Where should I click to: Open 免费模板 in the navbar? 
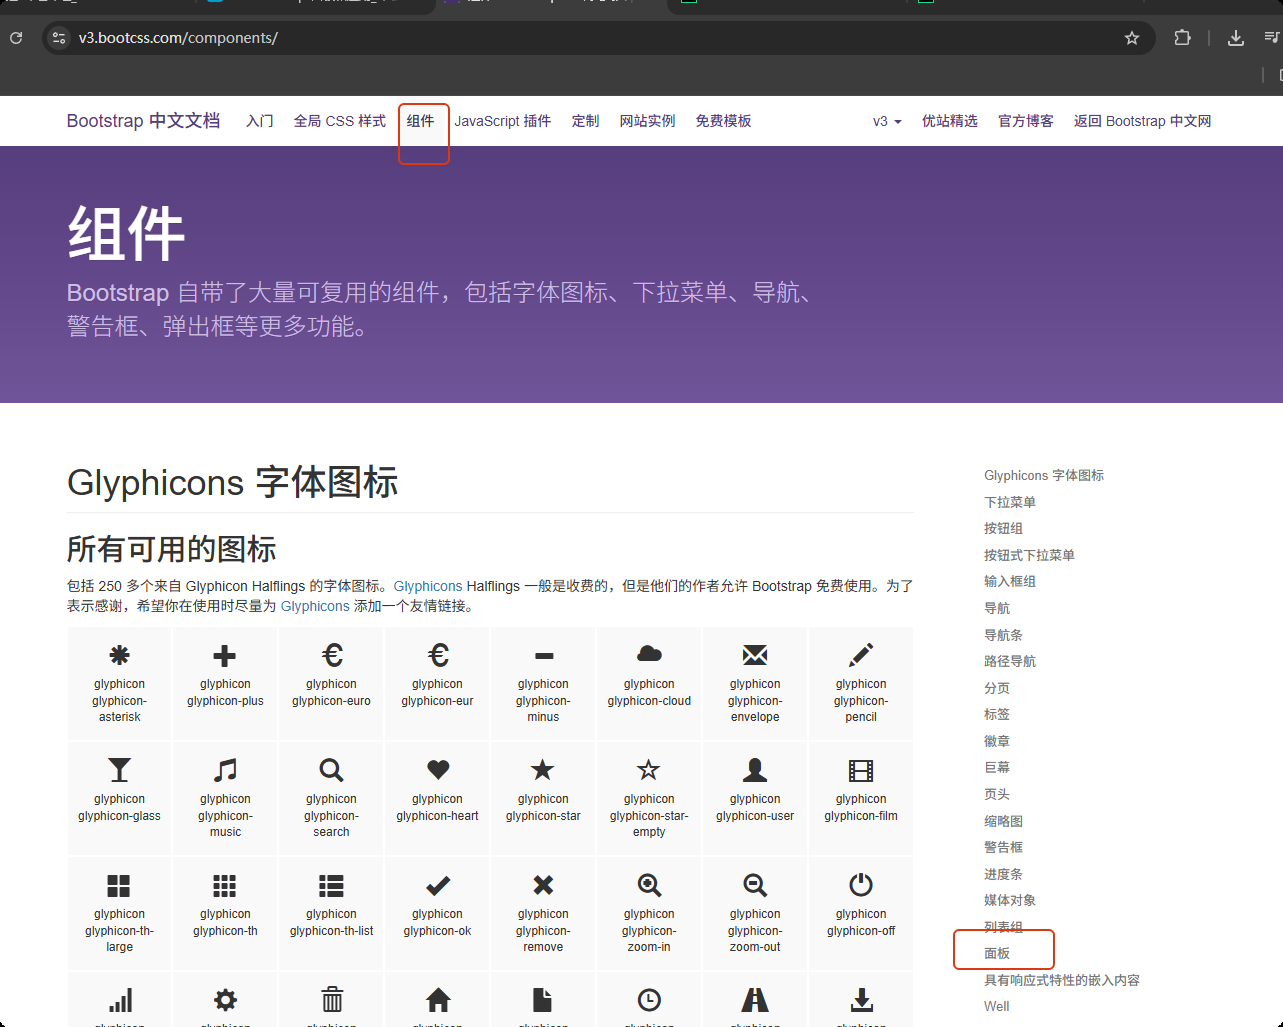point(724,121)
